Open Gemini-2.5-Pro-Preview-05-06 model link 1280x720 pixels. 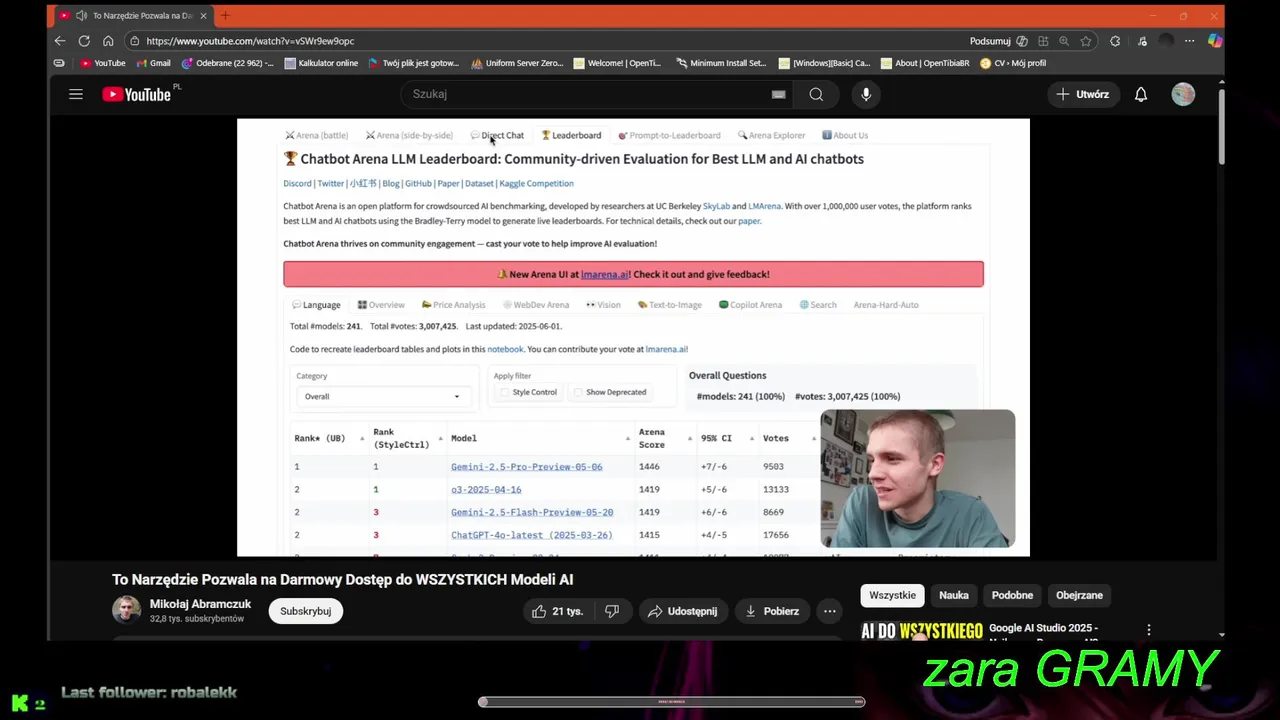(x=526, y=467)
